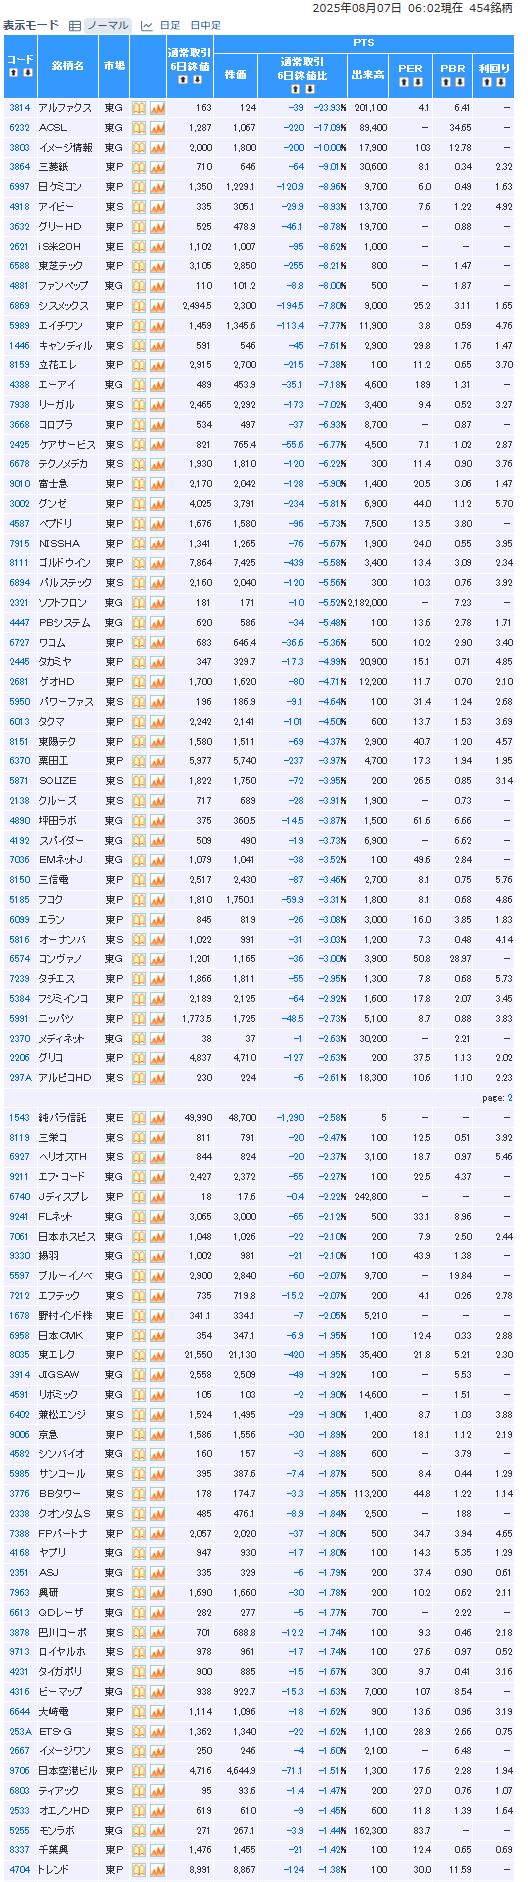Open the chart icon for 三菱紙
Viewport: 528px width, 1882px height.
pos(157,167)
